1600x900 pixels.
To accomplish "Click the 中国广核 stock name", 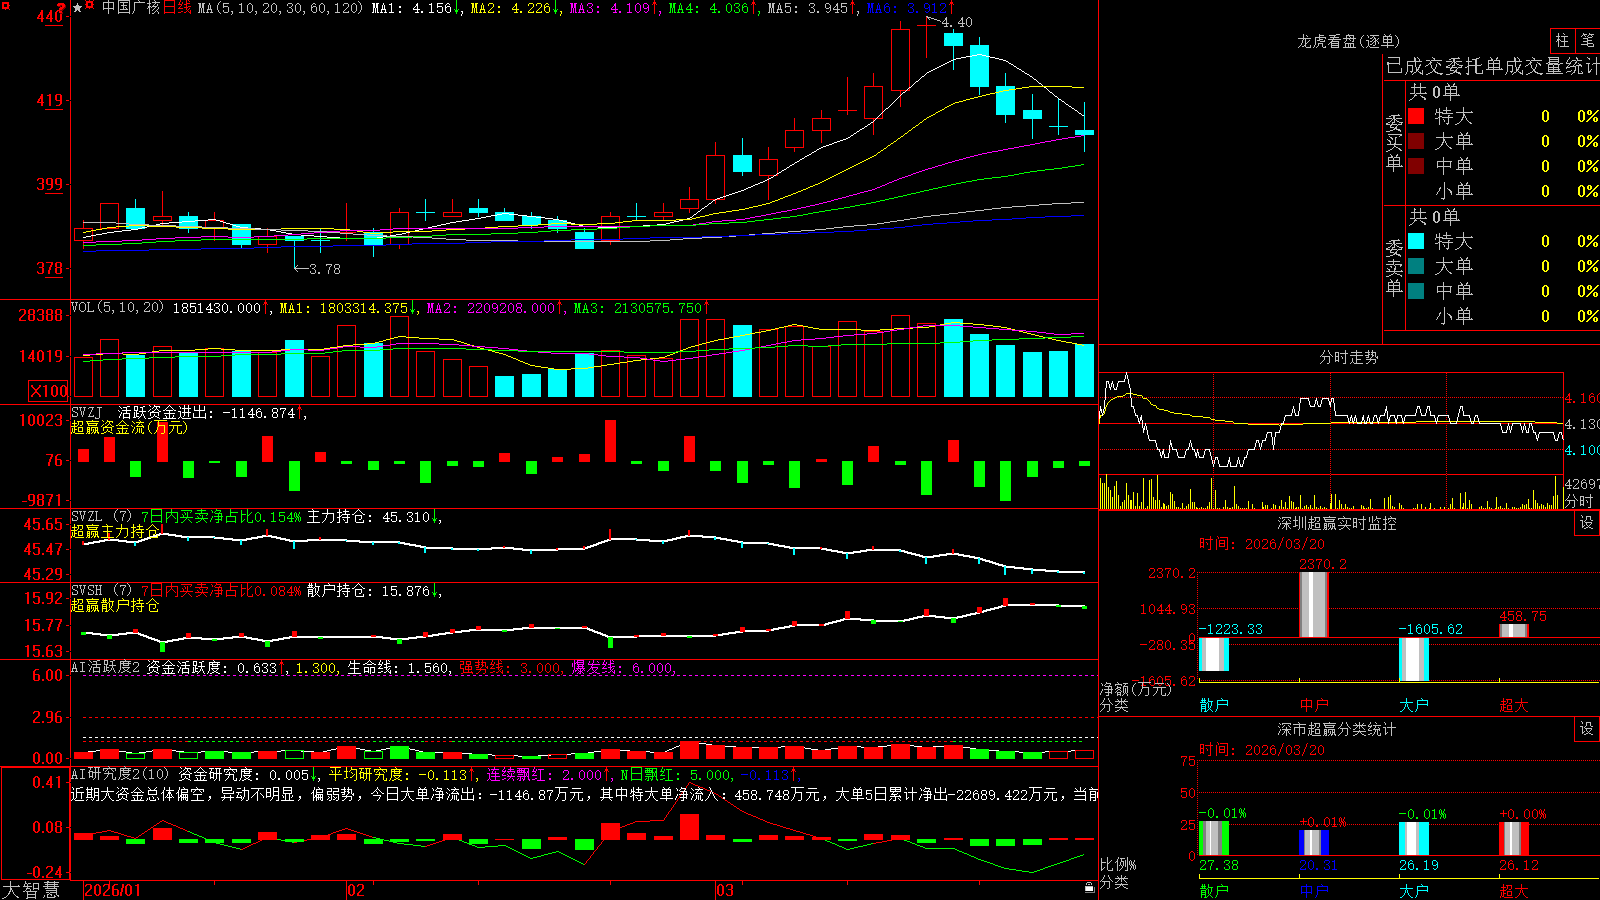I will (131, 8).
